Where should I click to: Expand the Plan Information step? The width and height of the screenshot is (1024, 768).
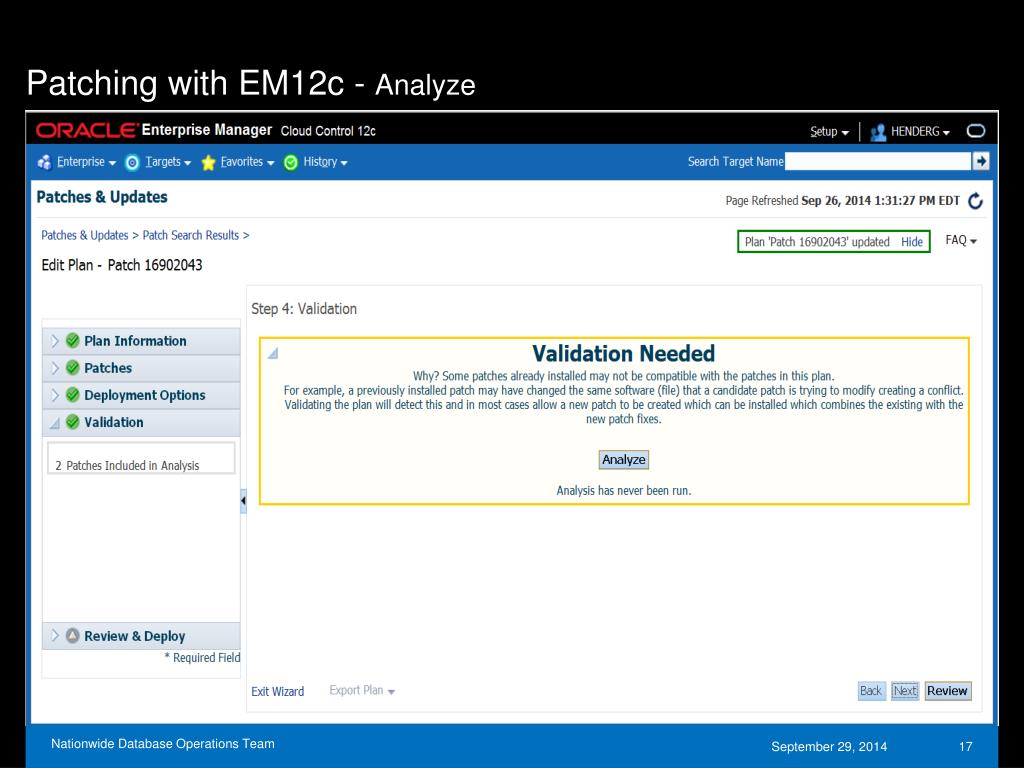[55, 341]
